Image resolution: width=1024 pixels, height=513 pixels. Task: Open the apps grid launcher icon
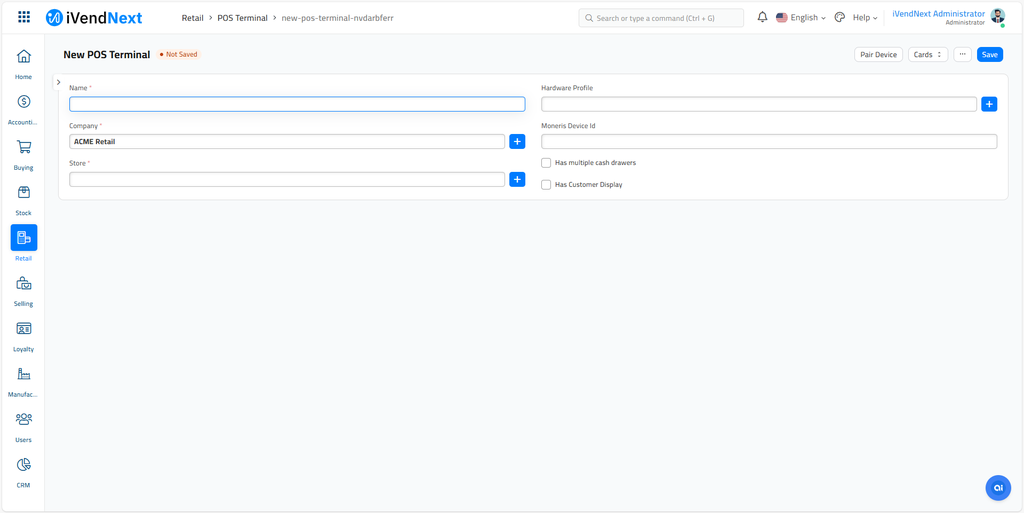[24, 17]
